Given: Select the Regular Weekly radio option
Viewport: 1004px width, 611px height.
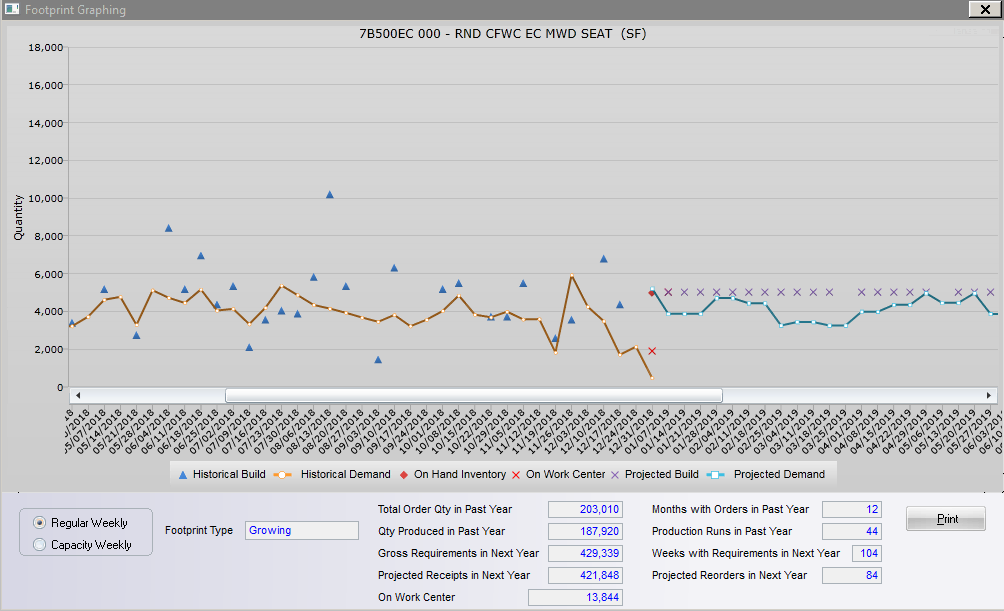Looking at the screenshot, I should click(x=40, y=523).
